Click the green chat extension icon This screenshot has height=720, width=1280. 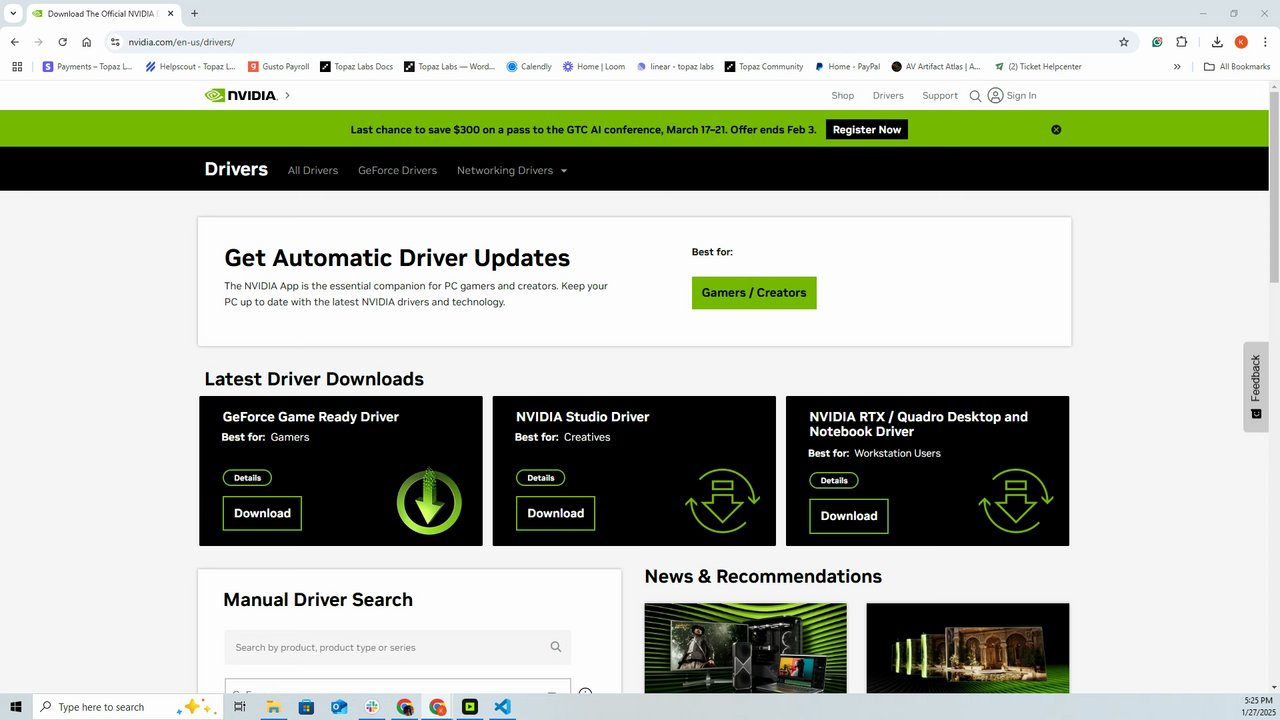[x=1157, y=42]
